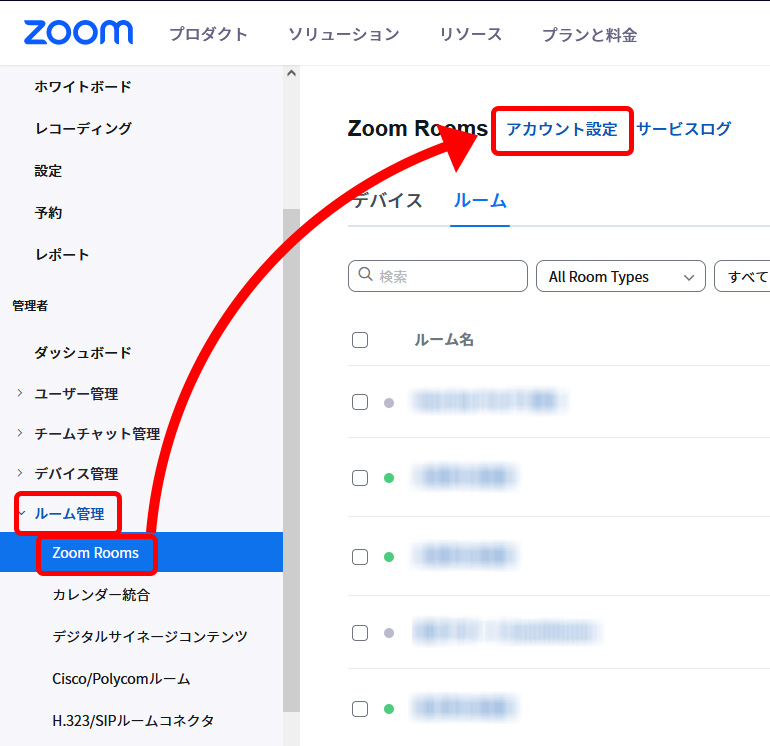Open All Room Types dropdown

pos(621,276)
